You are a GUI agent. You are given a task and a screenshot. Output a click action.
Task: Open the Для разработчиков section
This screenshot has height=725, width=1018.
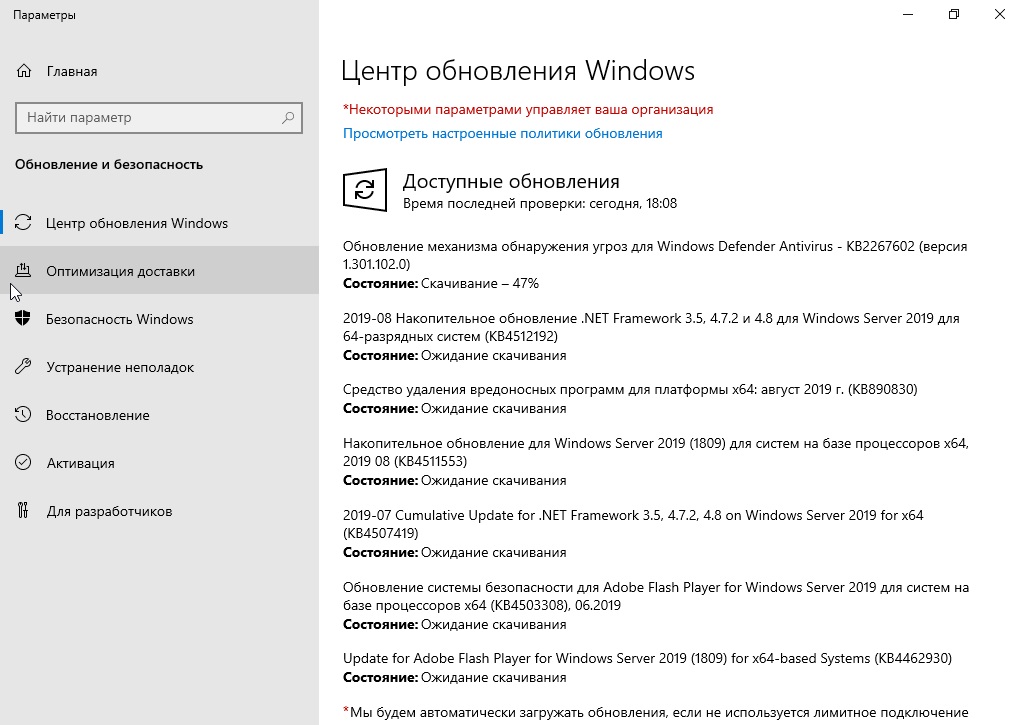click(109, 511)
